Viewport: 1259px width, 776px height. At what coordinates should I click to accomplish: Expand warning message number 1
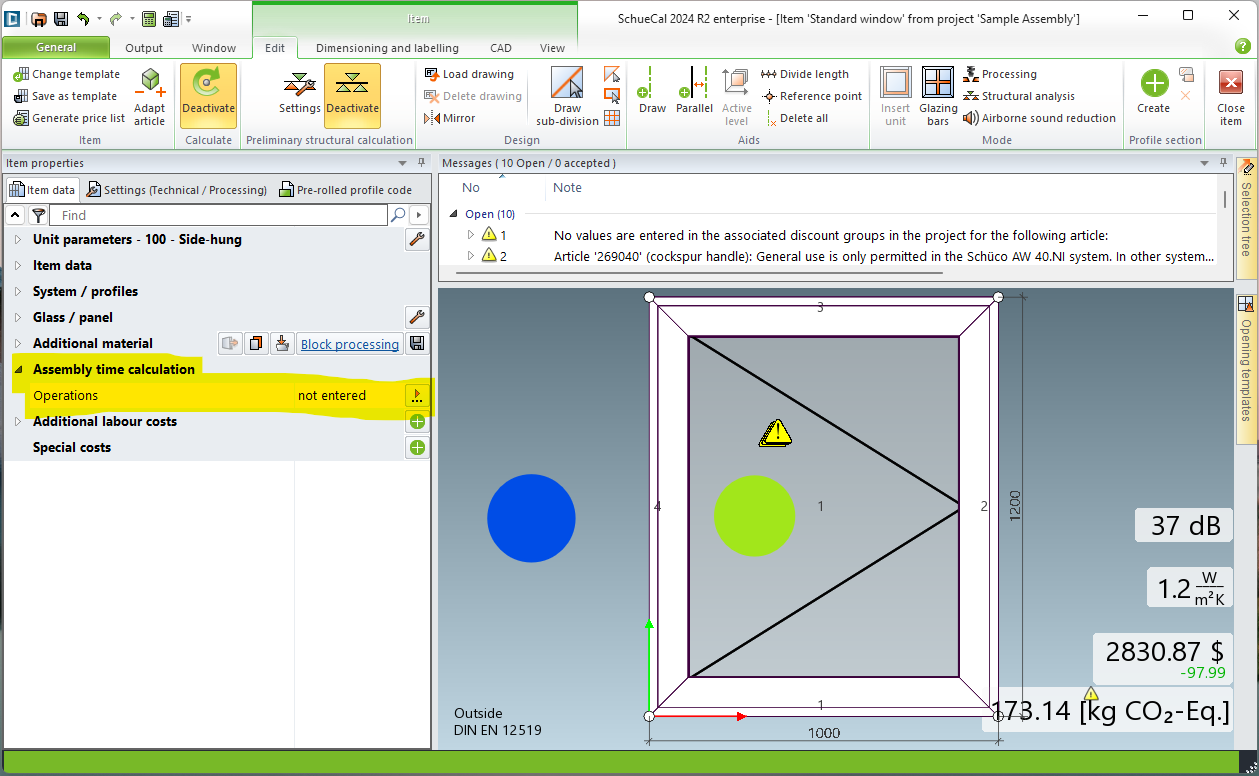(x=471, y=235)
